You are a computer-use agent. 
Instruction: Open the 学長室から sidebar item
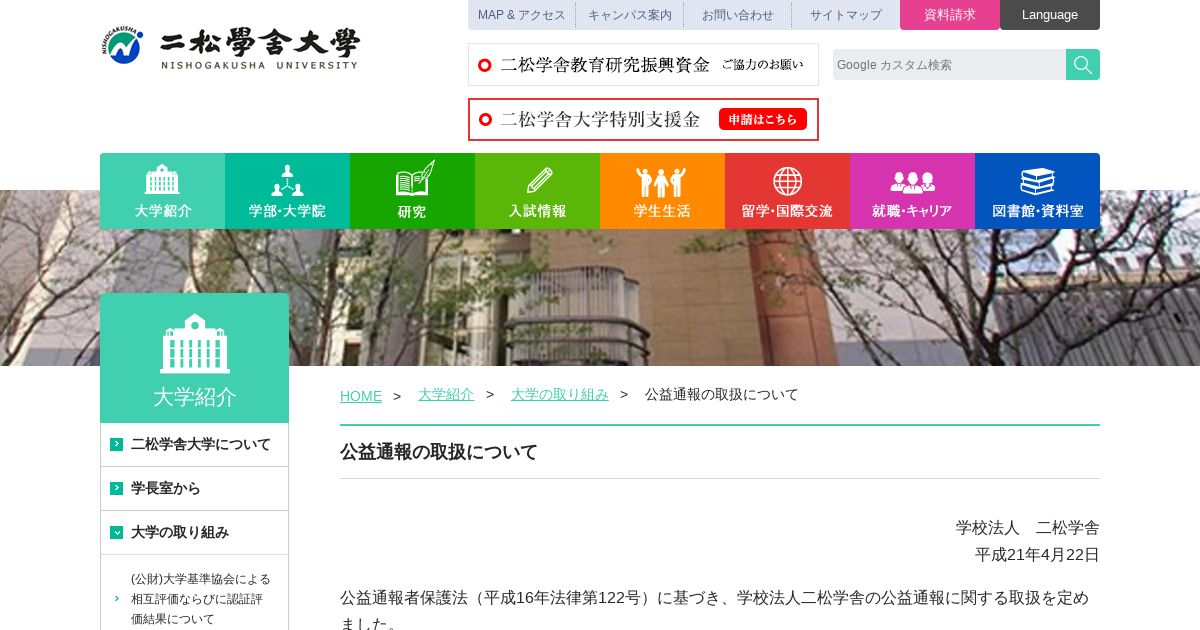[x=195, y=488]
